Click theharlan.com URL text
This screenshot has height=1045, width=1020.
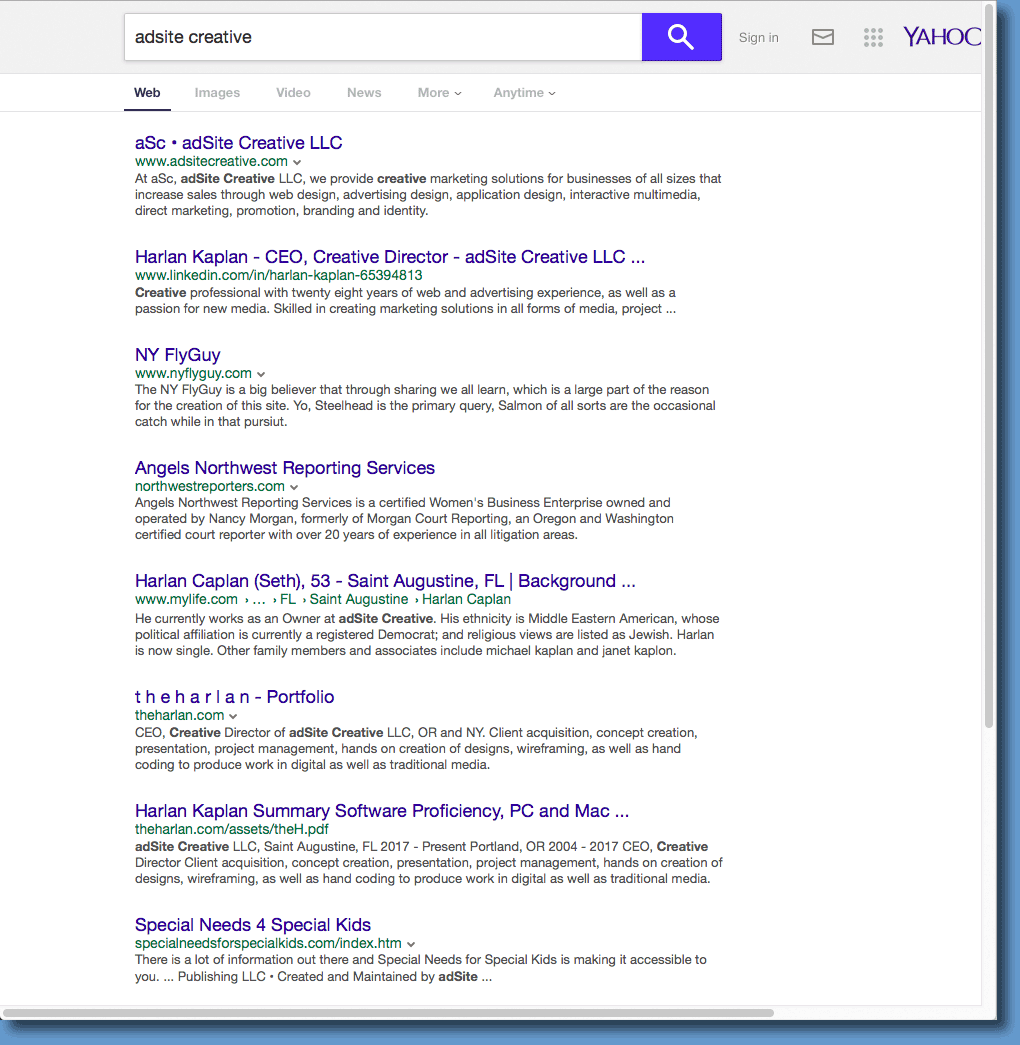click(x=179, y=715)
